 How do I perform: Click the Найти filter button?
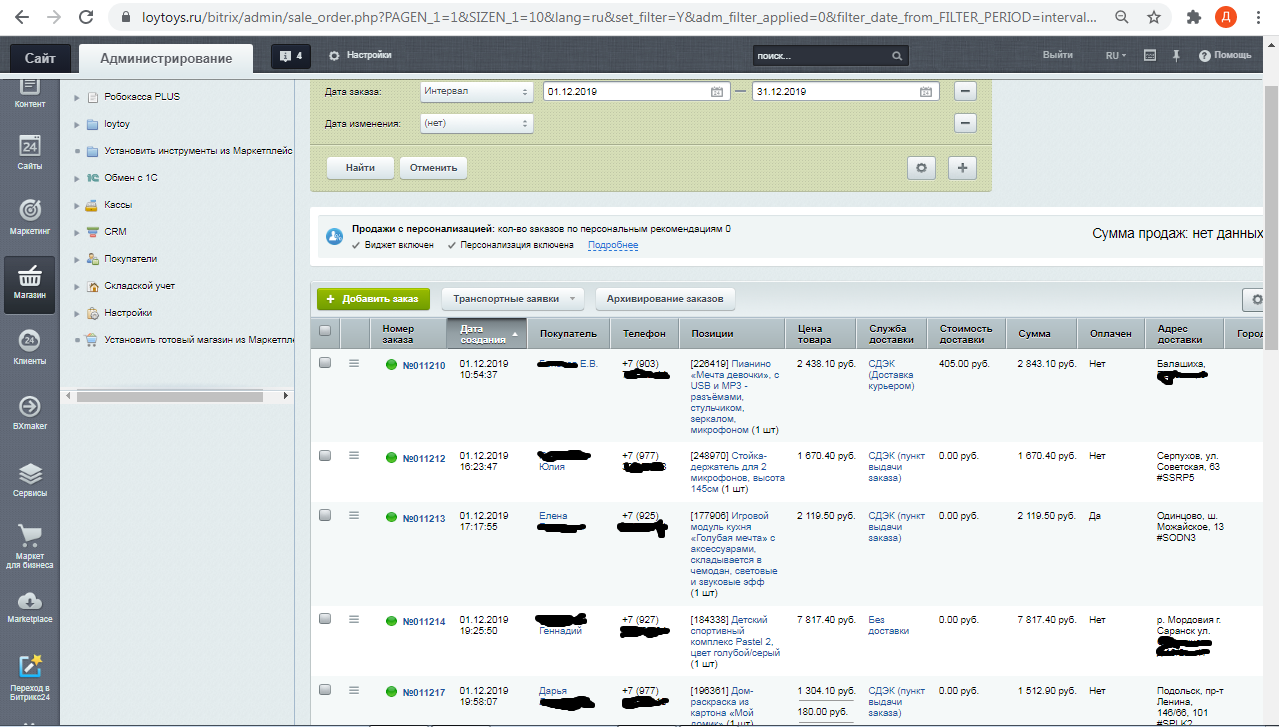click(361, 168)
